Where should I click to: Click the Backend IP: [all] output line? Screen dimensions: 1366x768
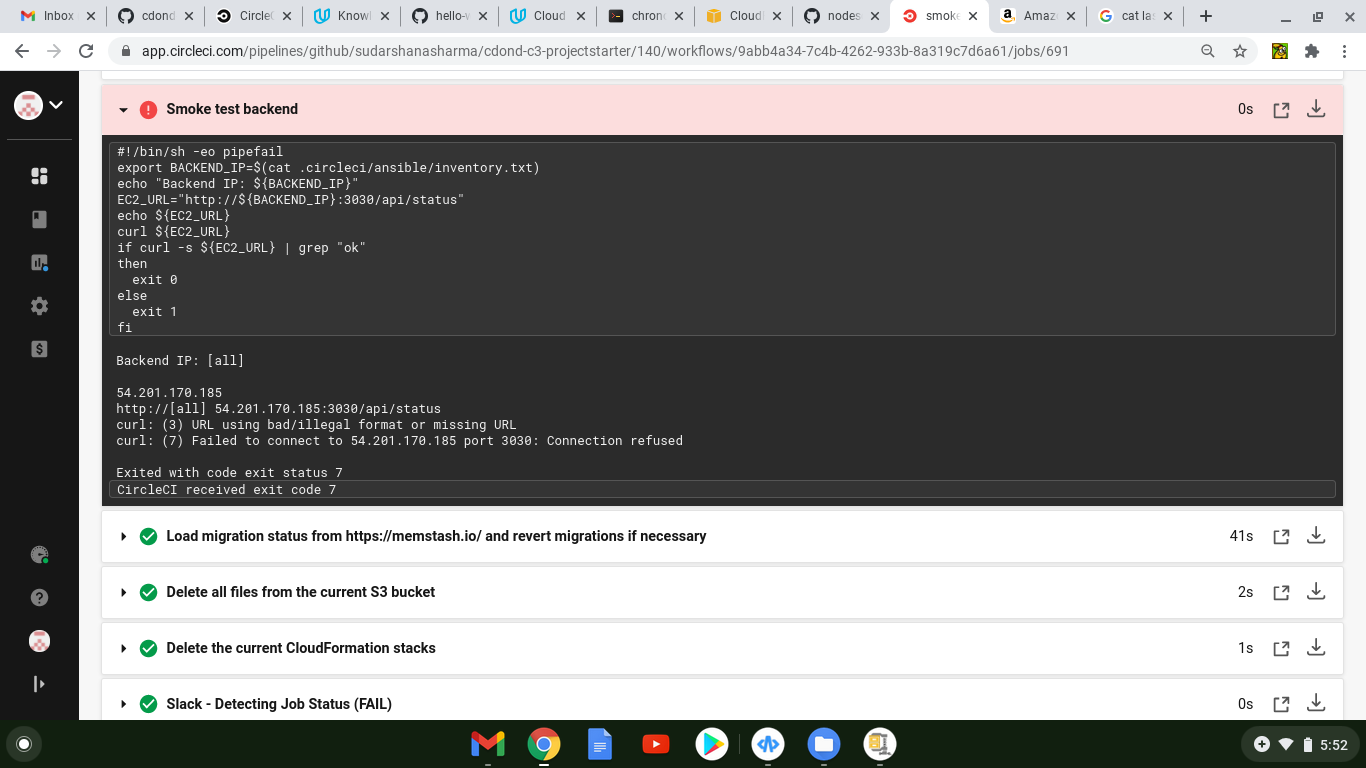point(180,361)
